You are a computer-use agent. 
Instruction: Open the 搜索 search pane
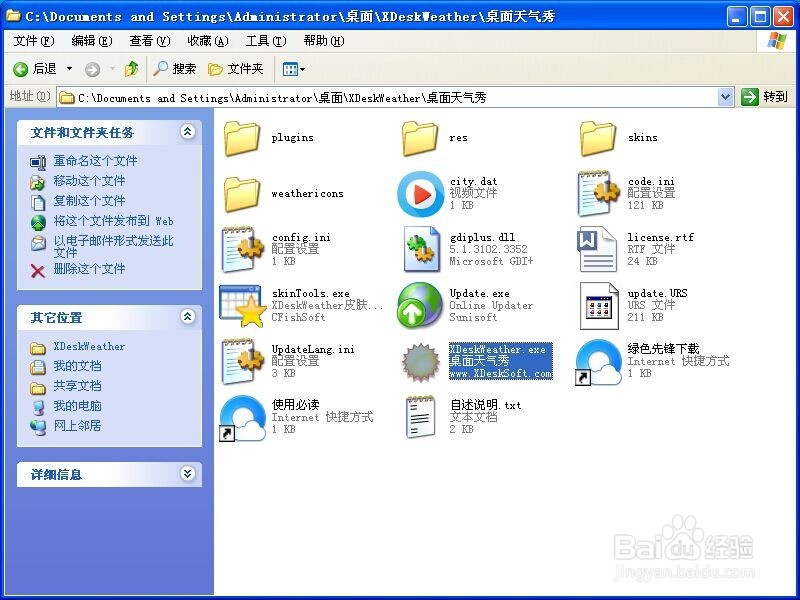(174, 69)
